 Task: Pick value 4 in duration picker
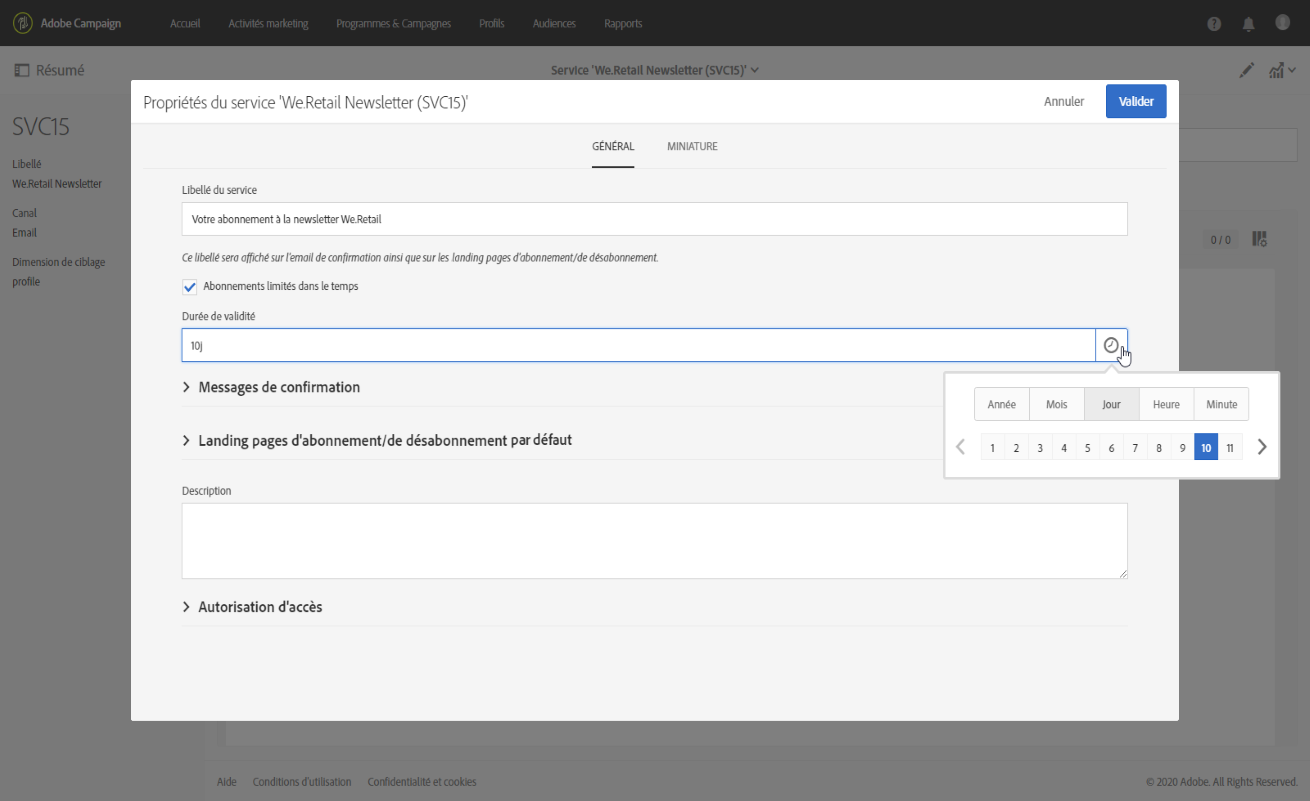pyautogui.click(x=1064, y=448)
